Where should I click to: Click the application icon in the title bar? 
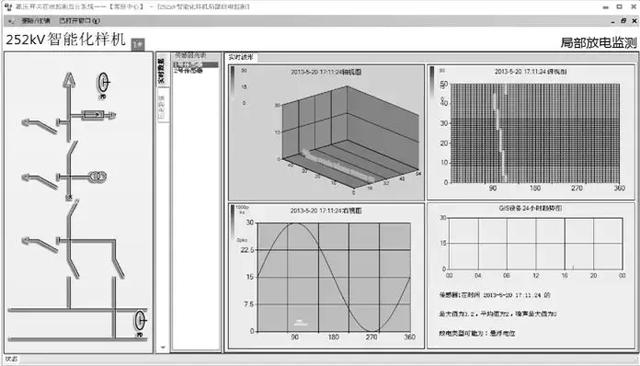8,7
